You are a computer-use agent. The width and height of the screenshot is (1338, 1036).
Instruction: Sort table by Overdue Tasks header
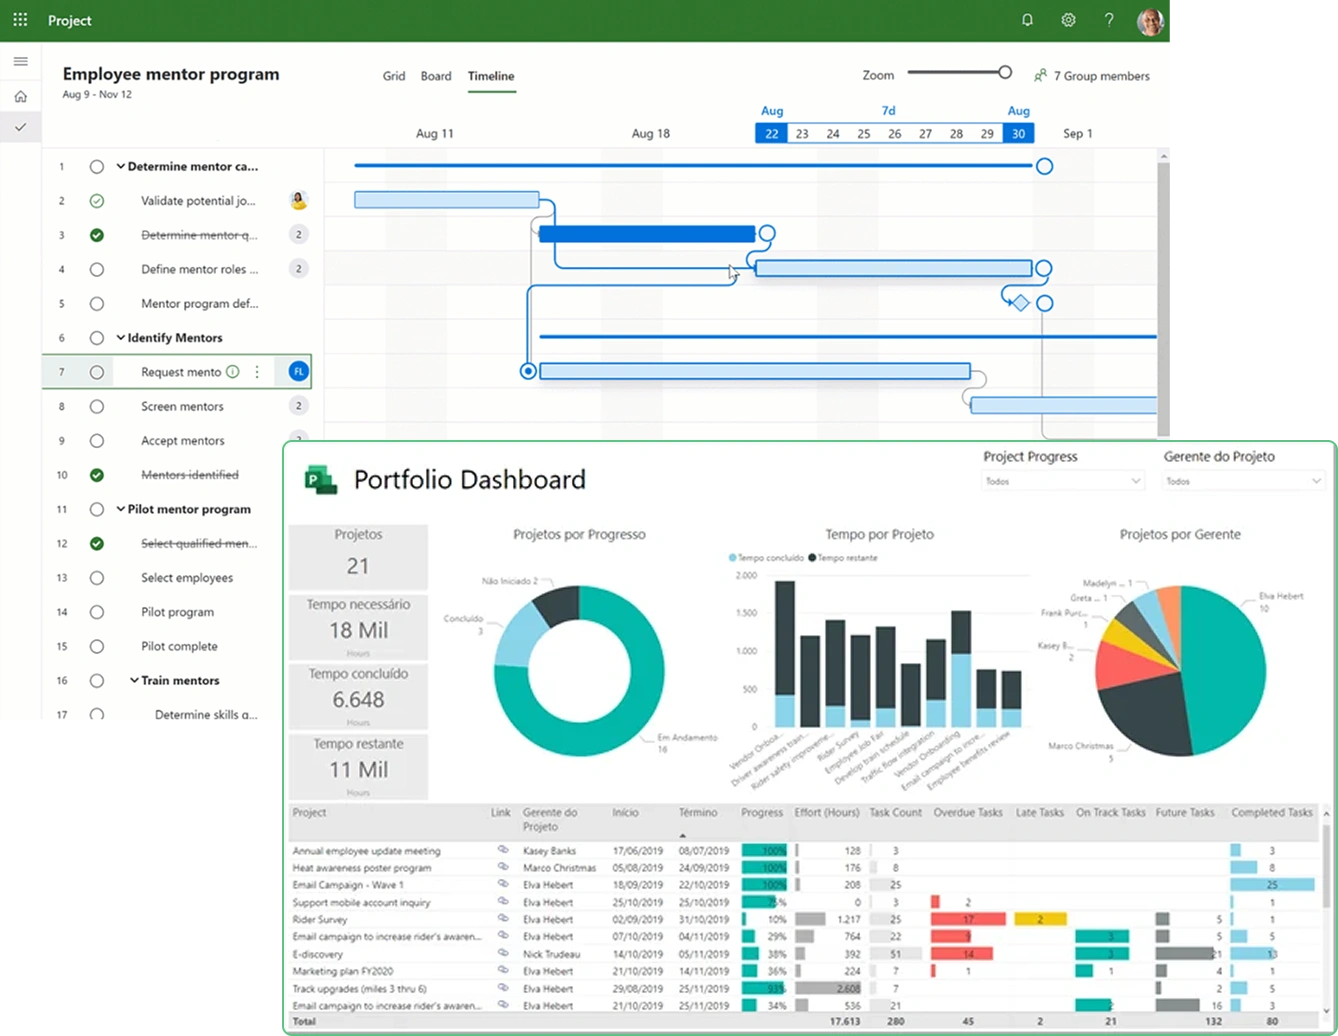[968, 813]
